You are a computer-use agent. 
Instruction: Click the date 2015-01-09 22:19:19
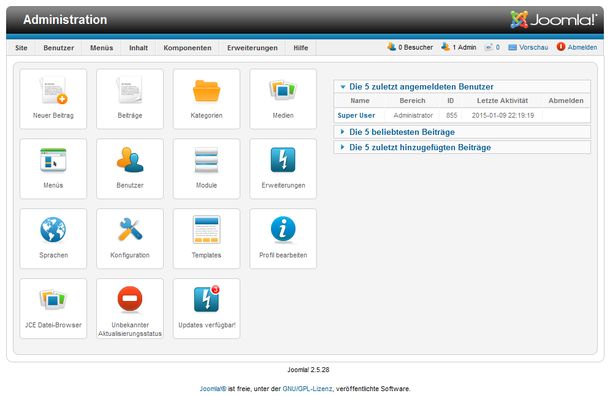pyautogui.click(x=503, y=116)
